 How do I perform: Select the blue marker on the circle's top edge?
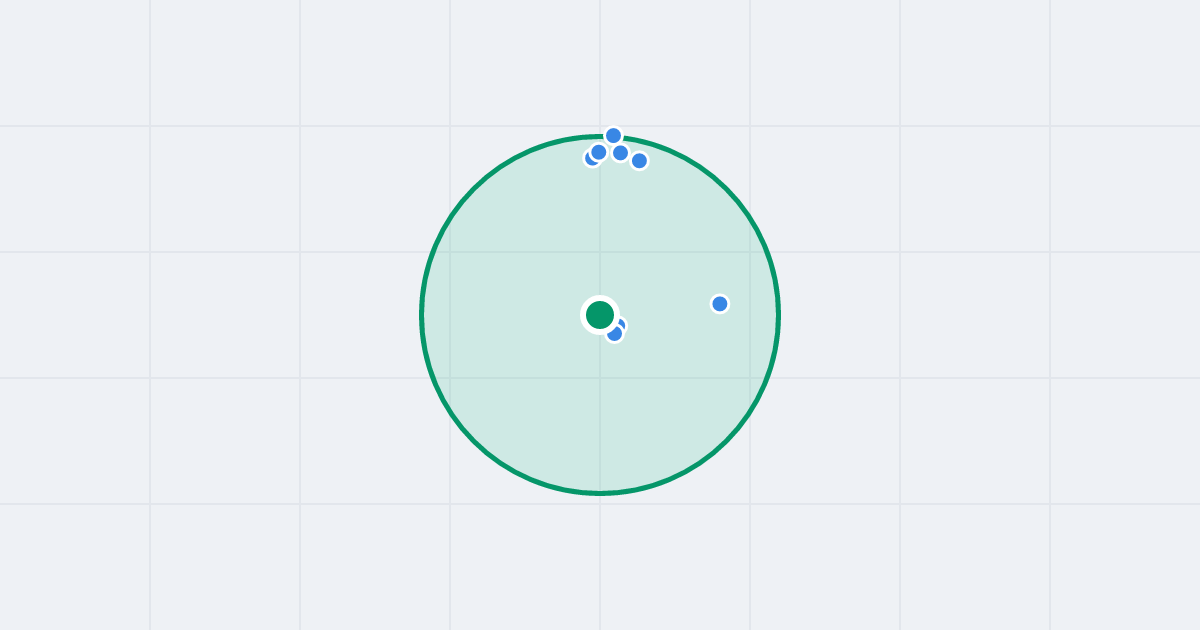click(614, 136)
